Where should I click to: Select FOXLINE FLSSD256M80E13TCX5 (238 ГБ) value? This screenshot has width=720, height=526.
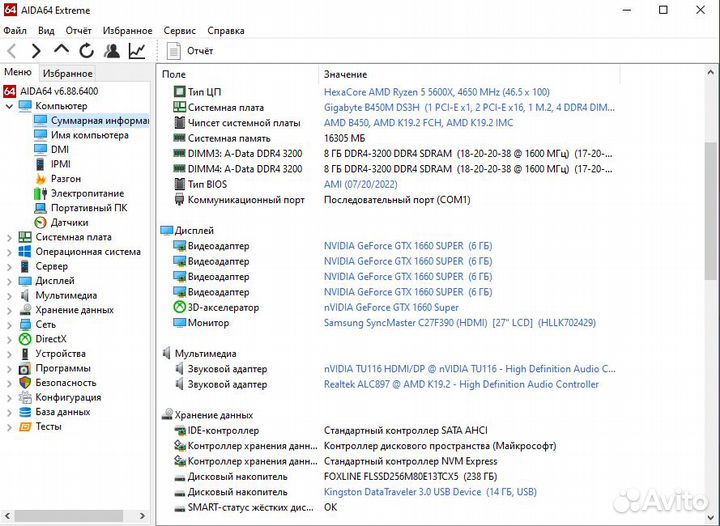pos(411,476)
